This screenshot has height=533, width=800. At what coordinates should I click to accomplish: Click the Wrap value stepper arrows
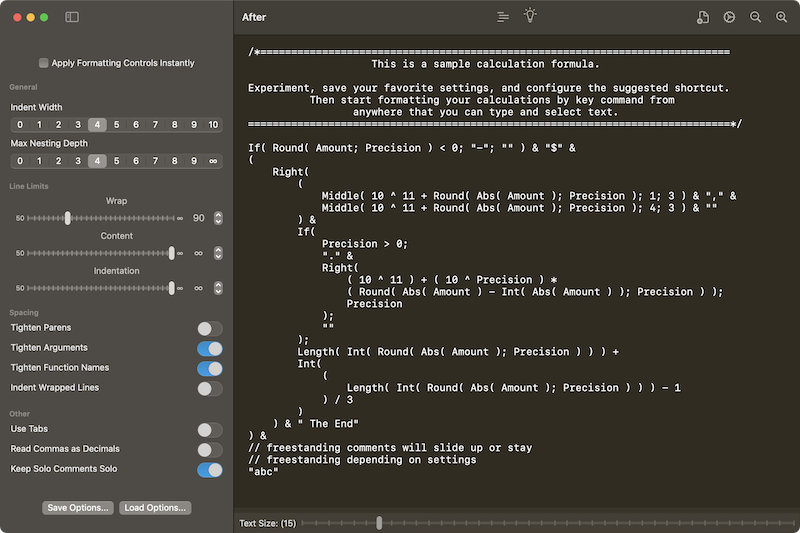(218, 218)
